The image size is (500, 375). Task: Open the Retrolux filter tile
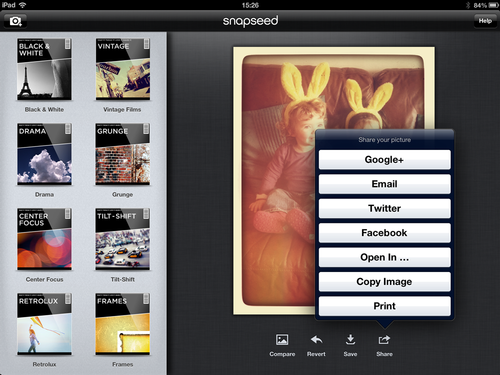tap(44, 324)
